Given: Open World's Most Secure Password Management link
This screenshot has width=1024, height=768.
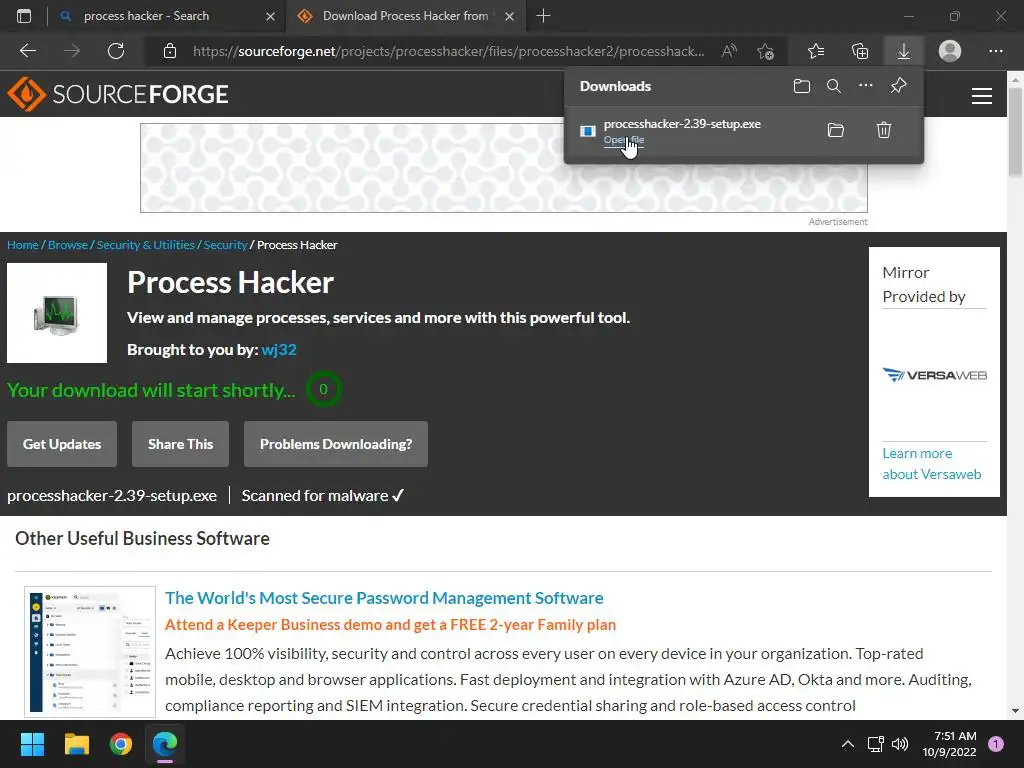Looking at the screenshot, I should coord(384,598).
